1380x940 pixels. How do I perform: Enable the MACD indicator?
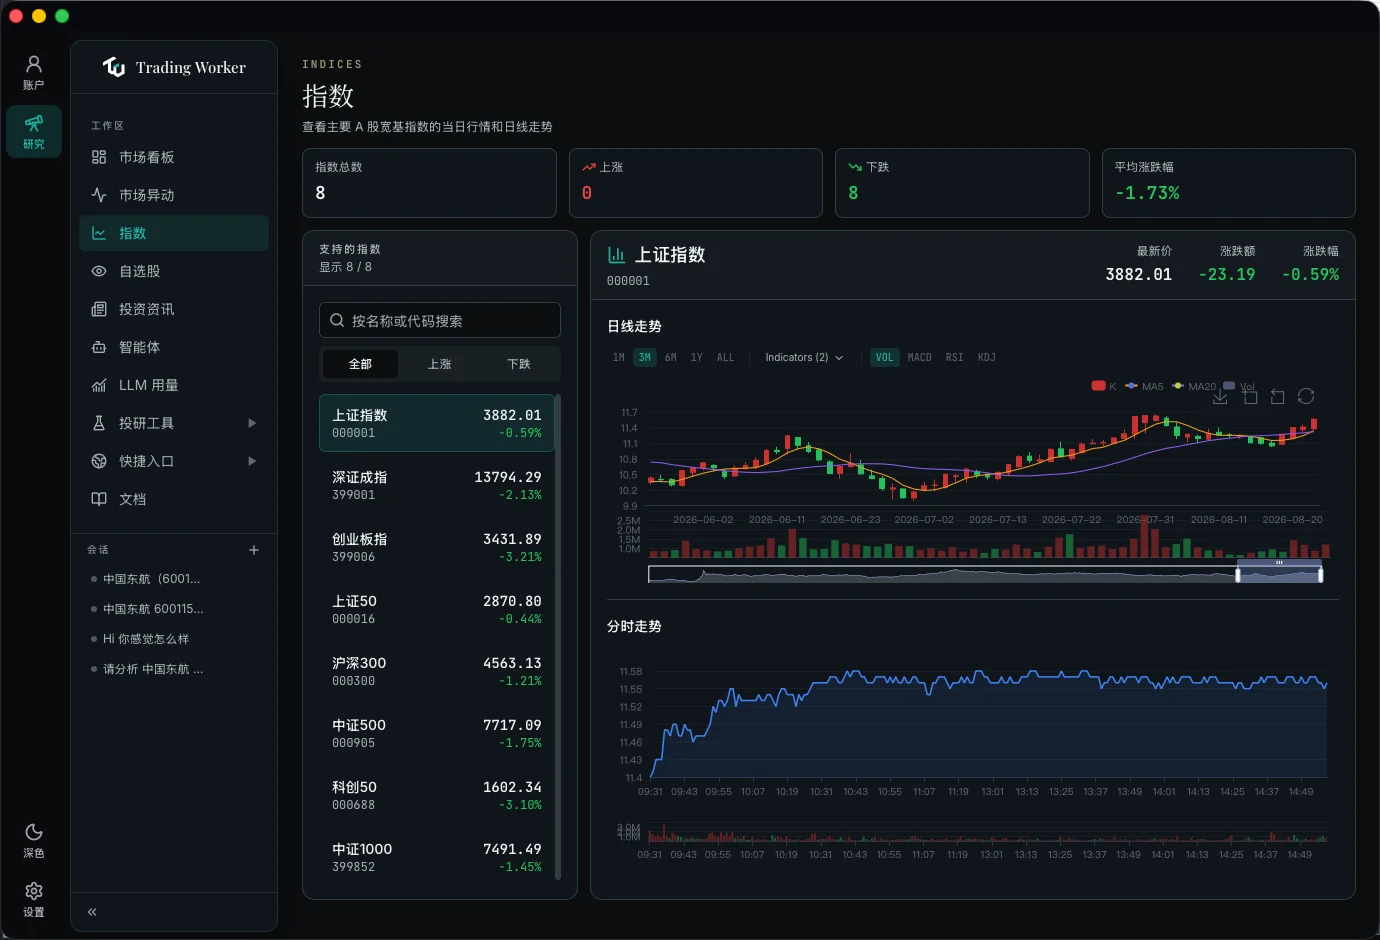919,357
